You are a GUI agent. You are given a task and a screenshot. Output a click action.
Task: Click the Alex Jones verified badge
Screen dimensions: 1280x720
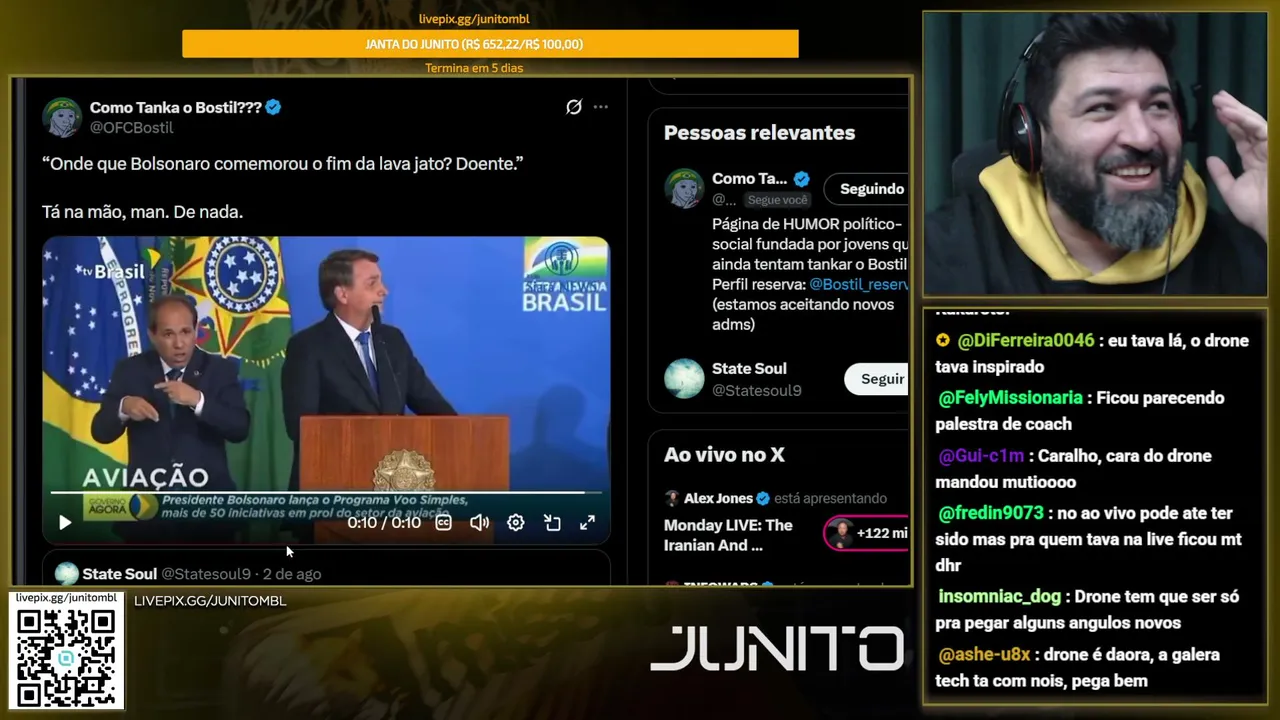tap(763, 498)
